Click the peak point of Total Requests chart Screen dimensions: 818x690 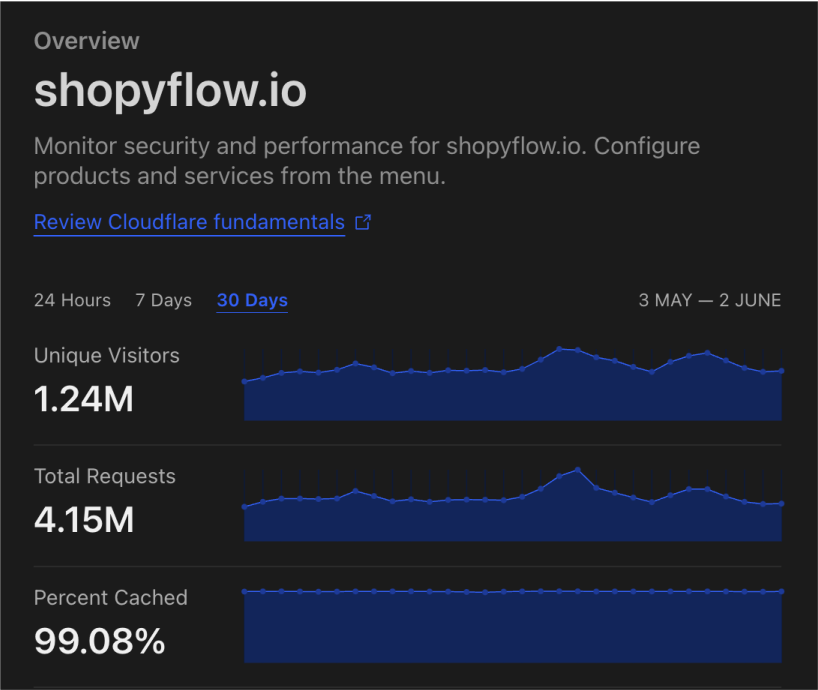578,470
